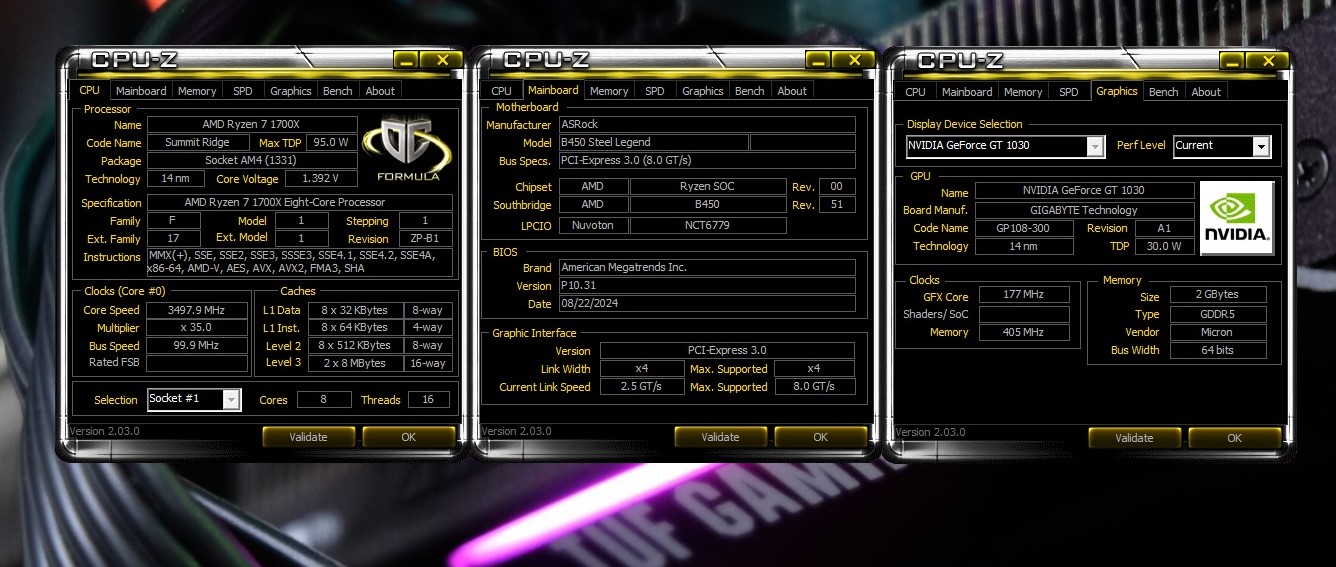Image resolution: width=1336 pixels, height=567 pixels.
Task: Switch to CPU tab in right window
Action: pos(915,92)
